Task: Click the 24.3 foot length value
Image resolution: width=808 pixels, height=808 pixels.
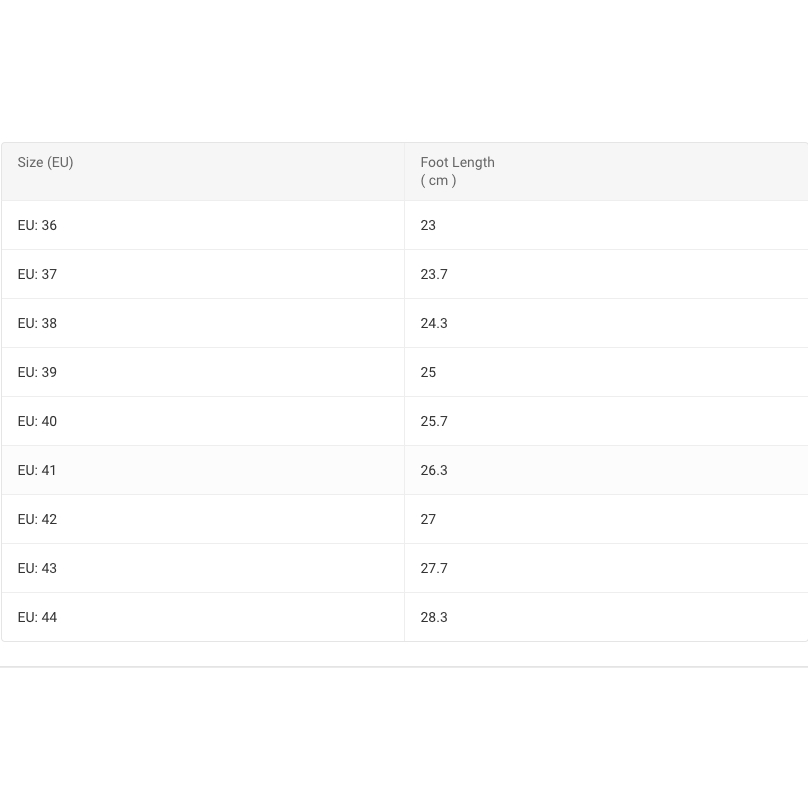Action: (434, 323)
